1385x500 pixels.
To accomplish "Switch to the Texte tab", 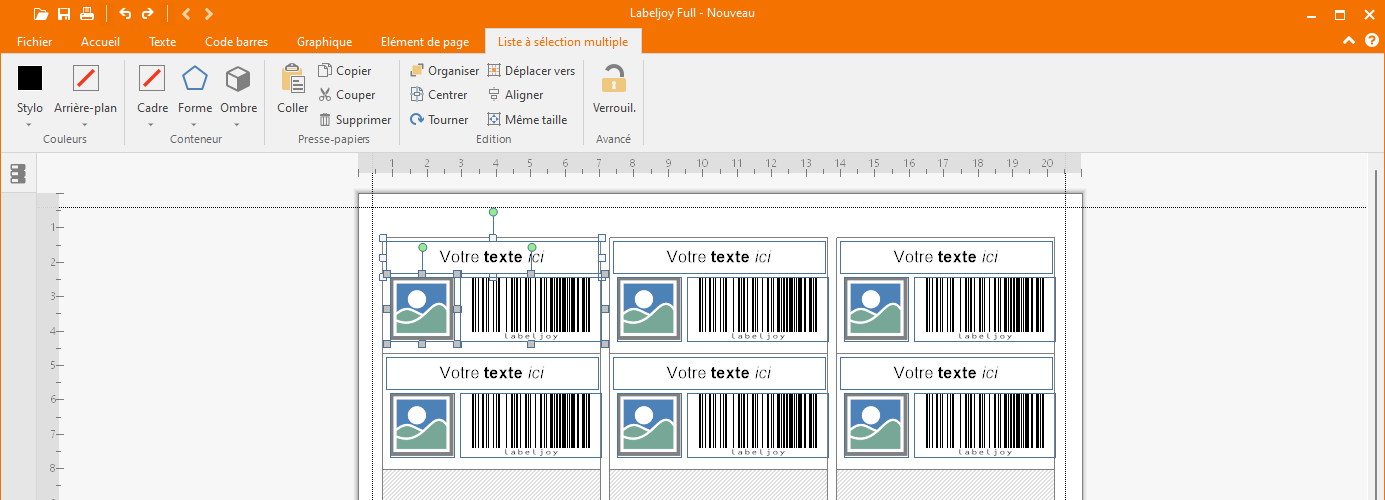I will 162,42.
